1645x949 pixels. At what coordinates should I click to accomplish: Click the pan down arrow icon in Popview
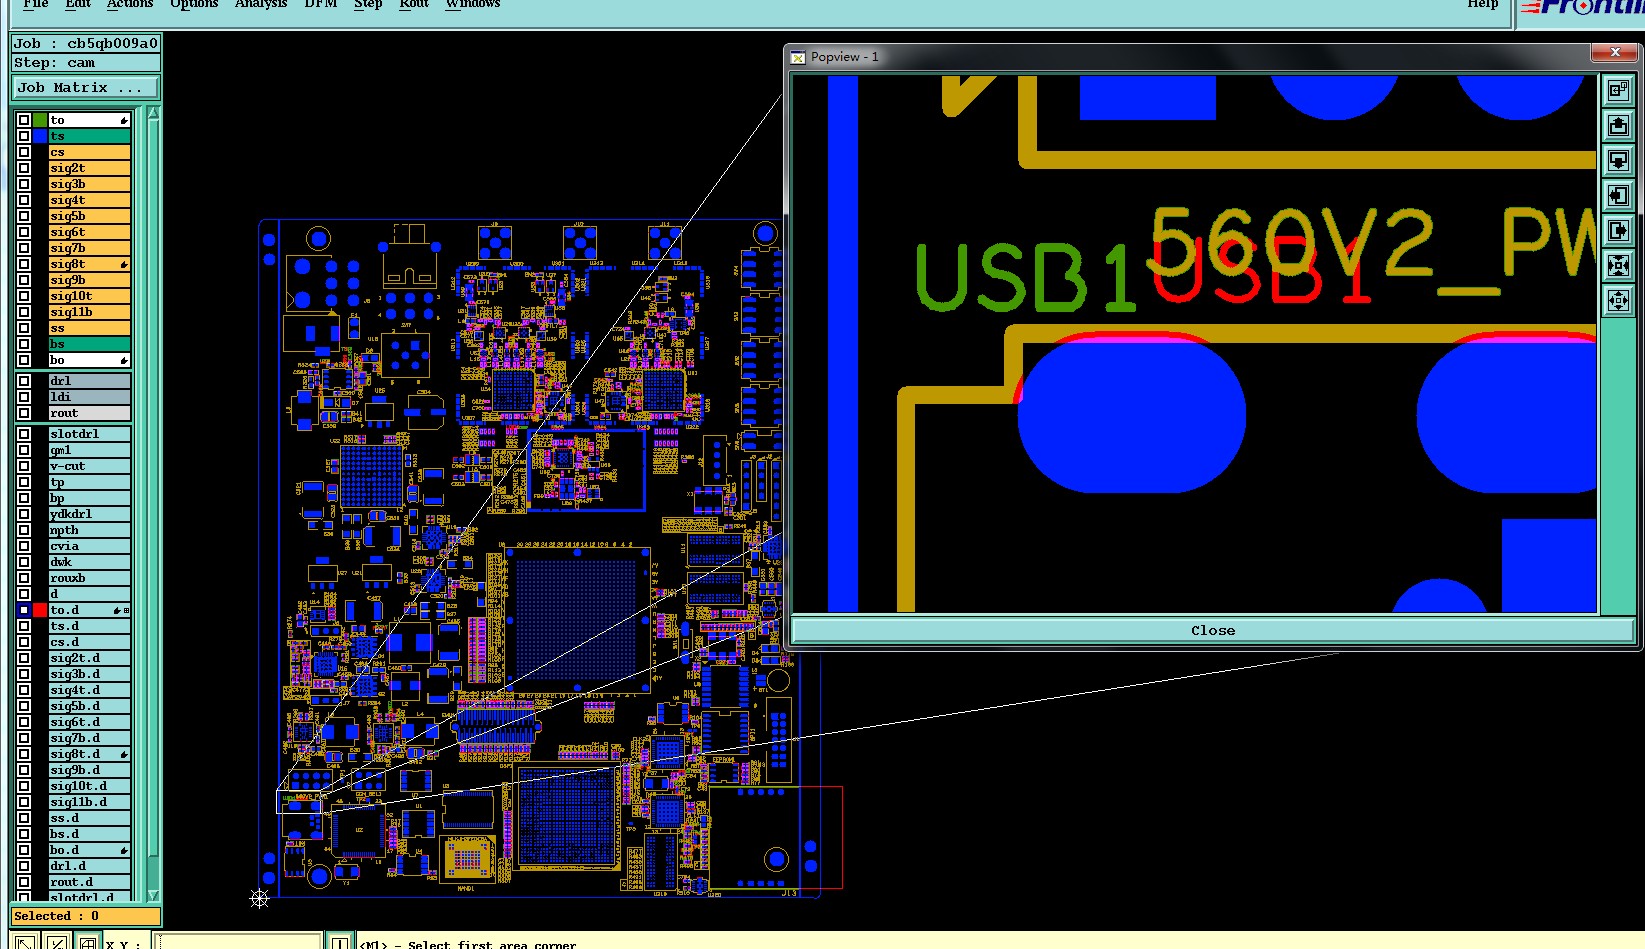pos(1618,161)
